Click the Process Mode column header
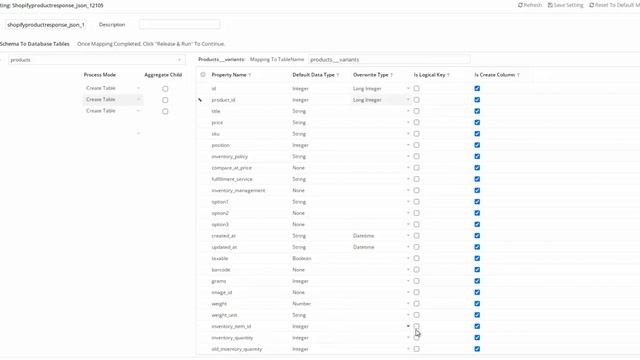This screenshot has height=360, width=640. pos(100,75)
